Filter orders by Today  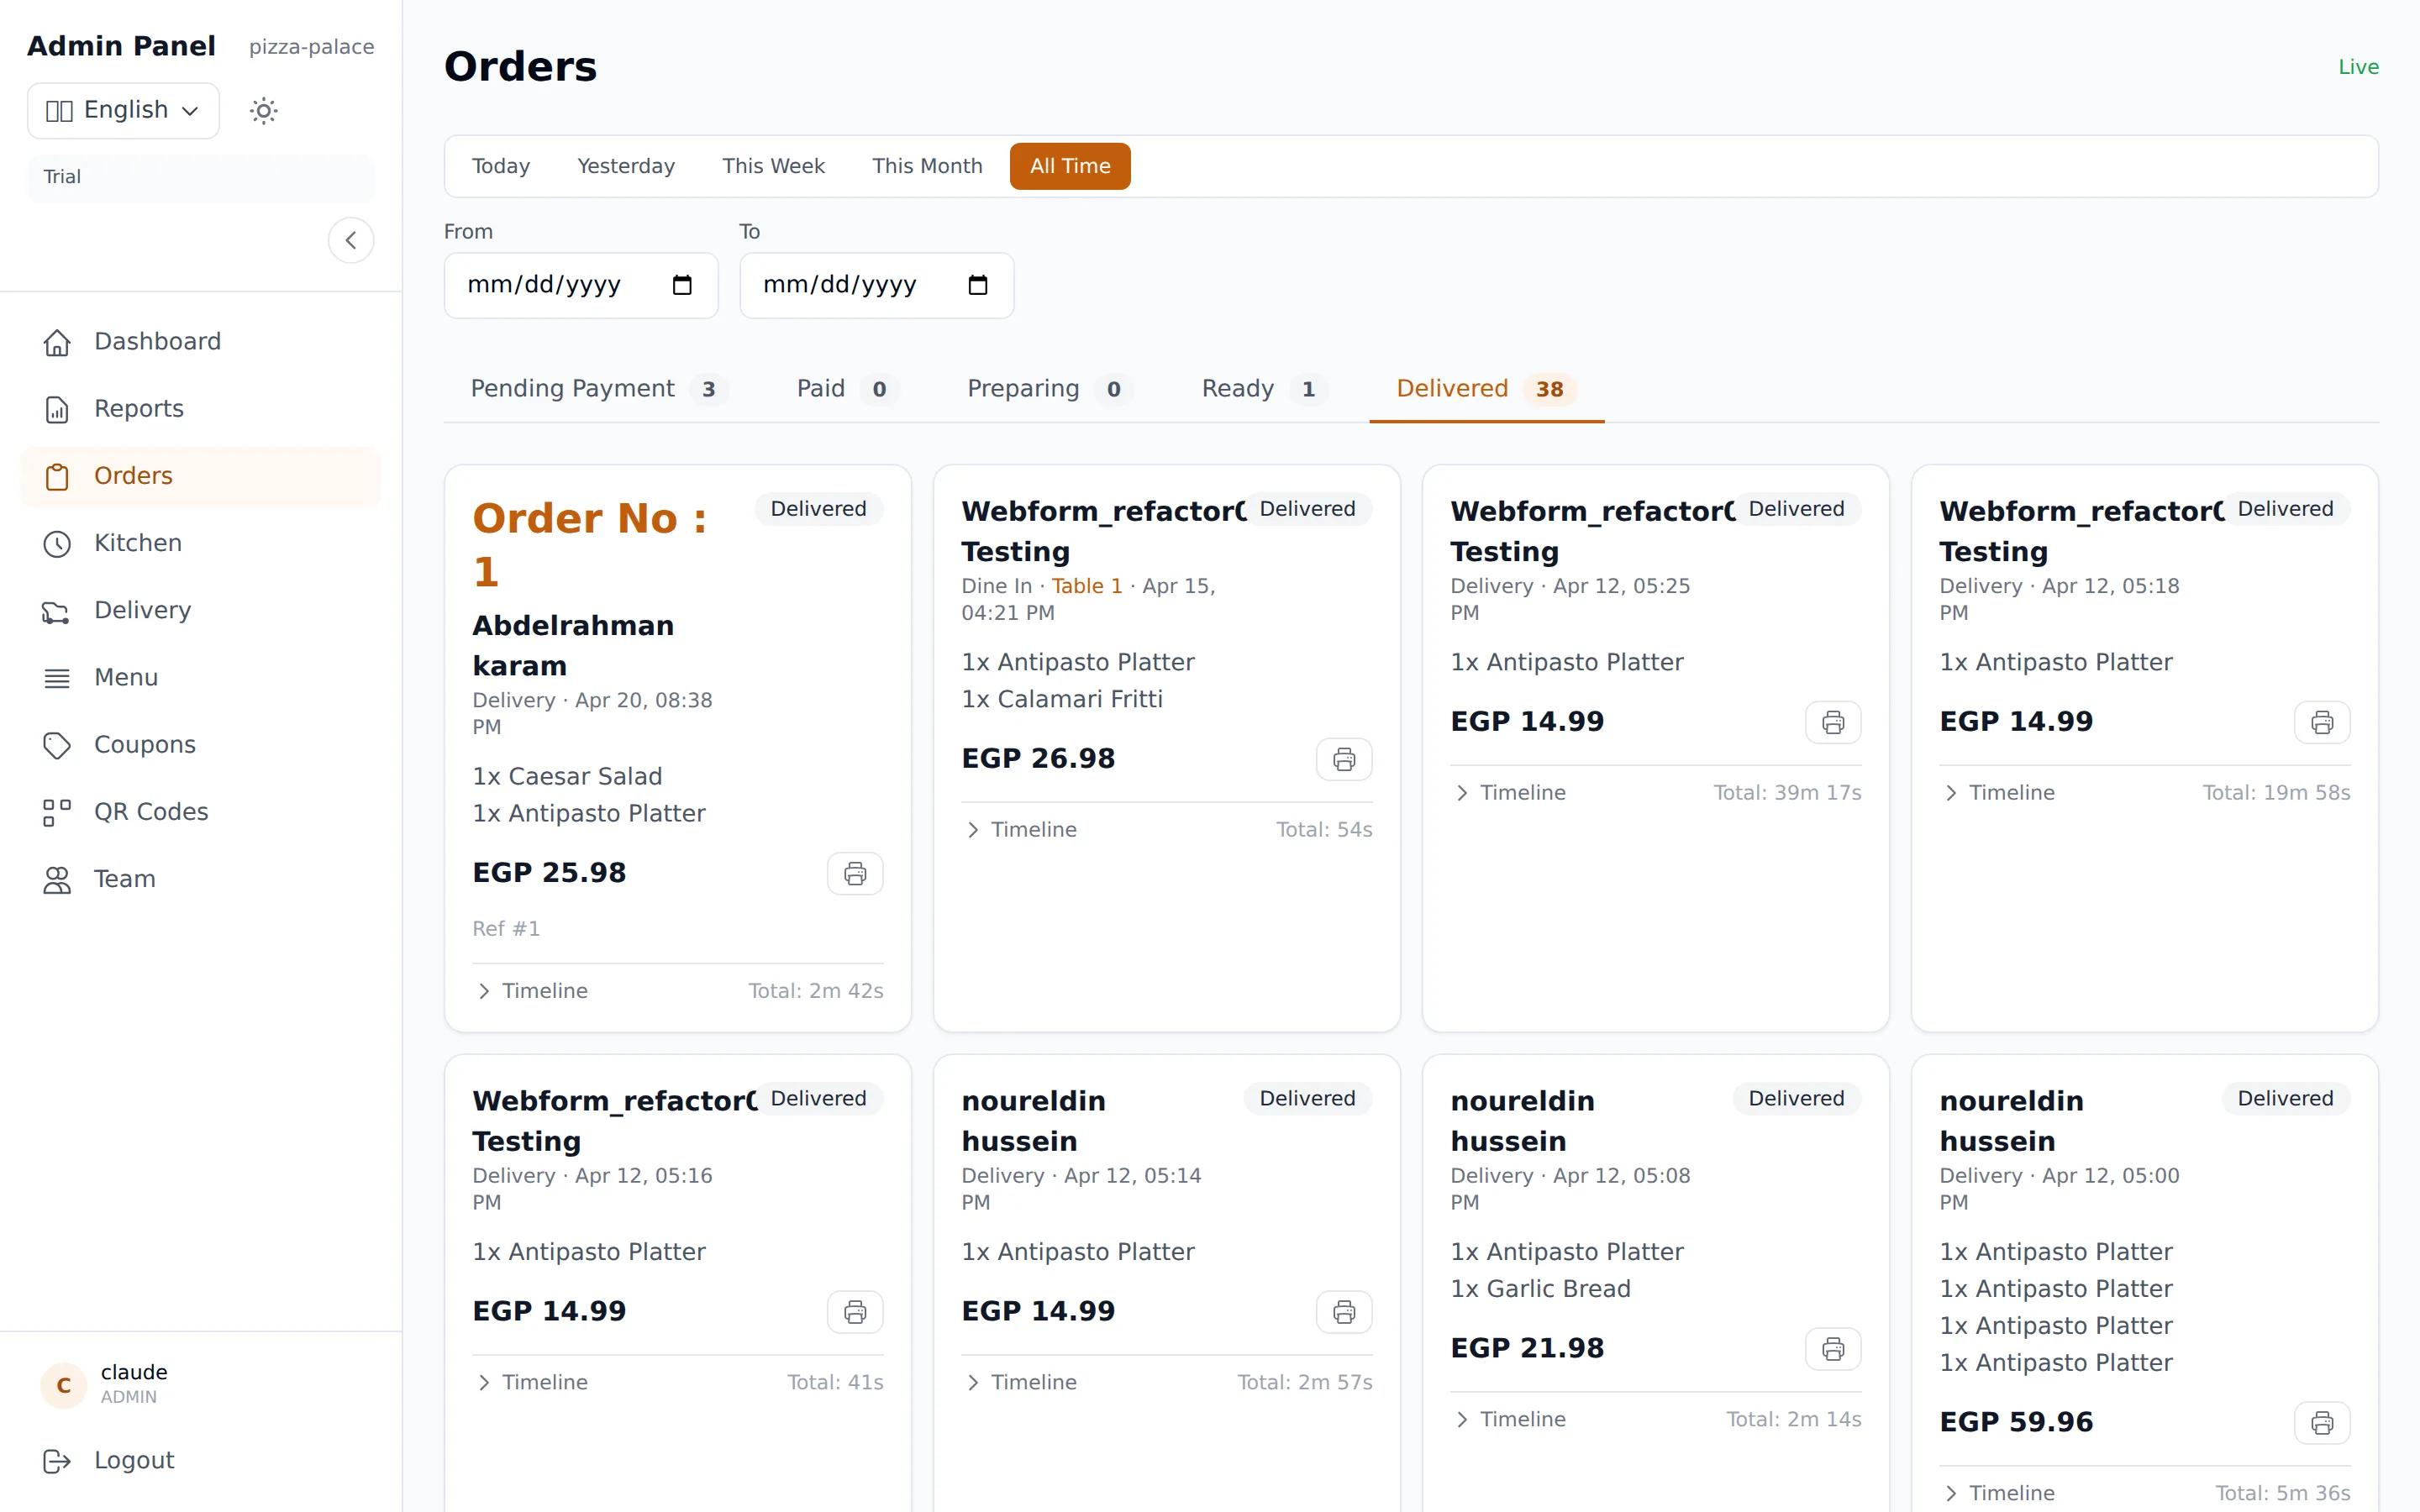[x=501, y=166]
